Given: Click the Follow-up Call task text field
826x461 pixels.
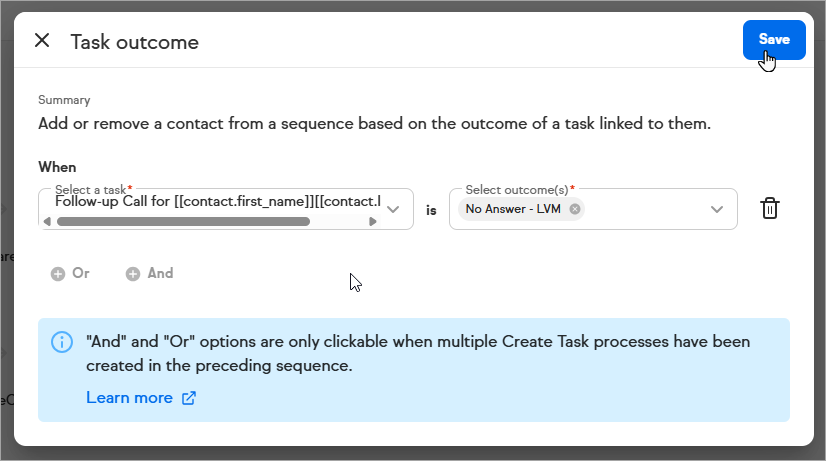Looking at the screenshot, I should tap(215, 201).
